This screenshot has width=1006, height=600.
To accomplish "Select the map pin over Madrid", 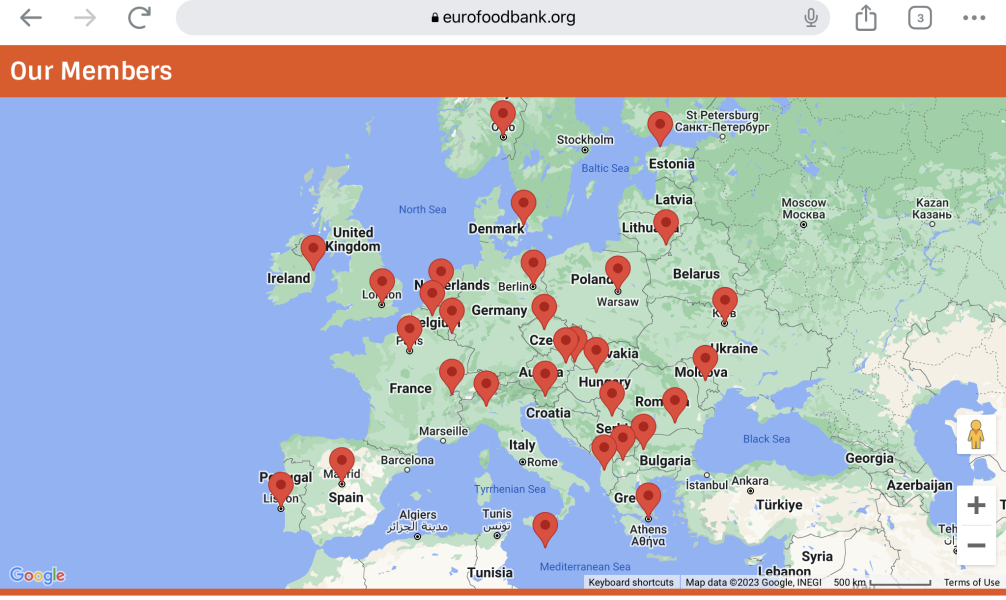I will pos(341,465).
